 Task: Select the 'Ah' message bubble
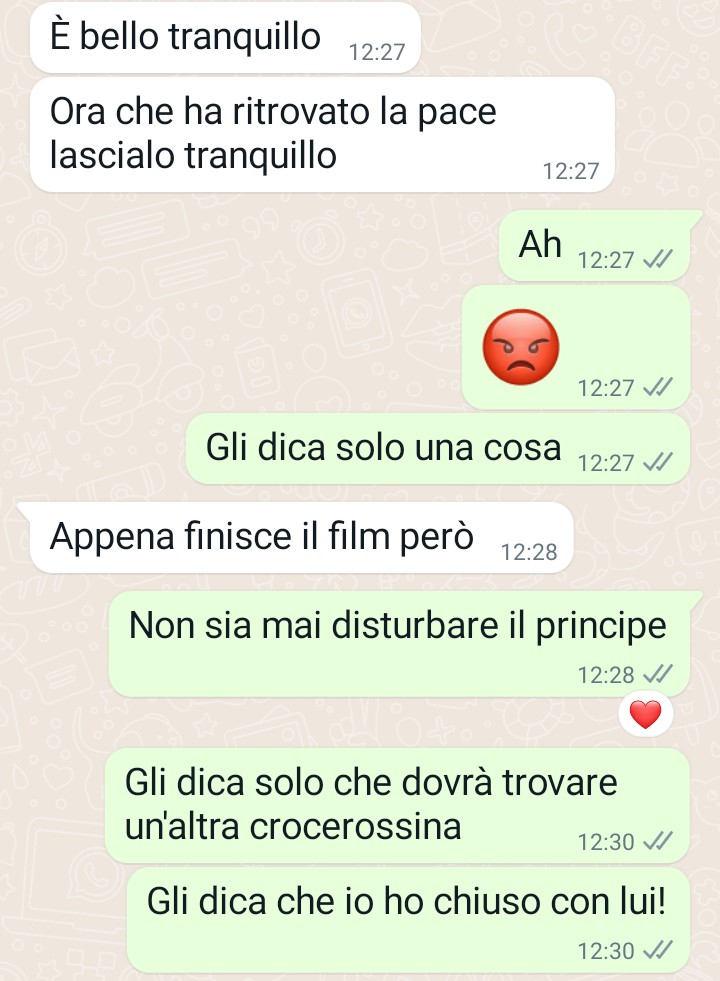[x=594, y=245]
